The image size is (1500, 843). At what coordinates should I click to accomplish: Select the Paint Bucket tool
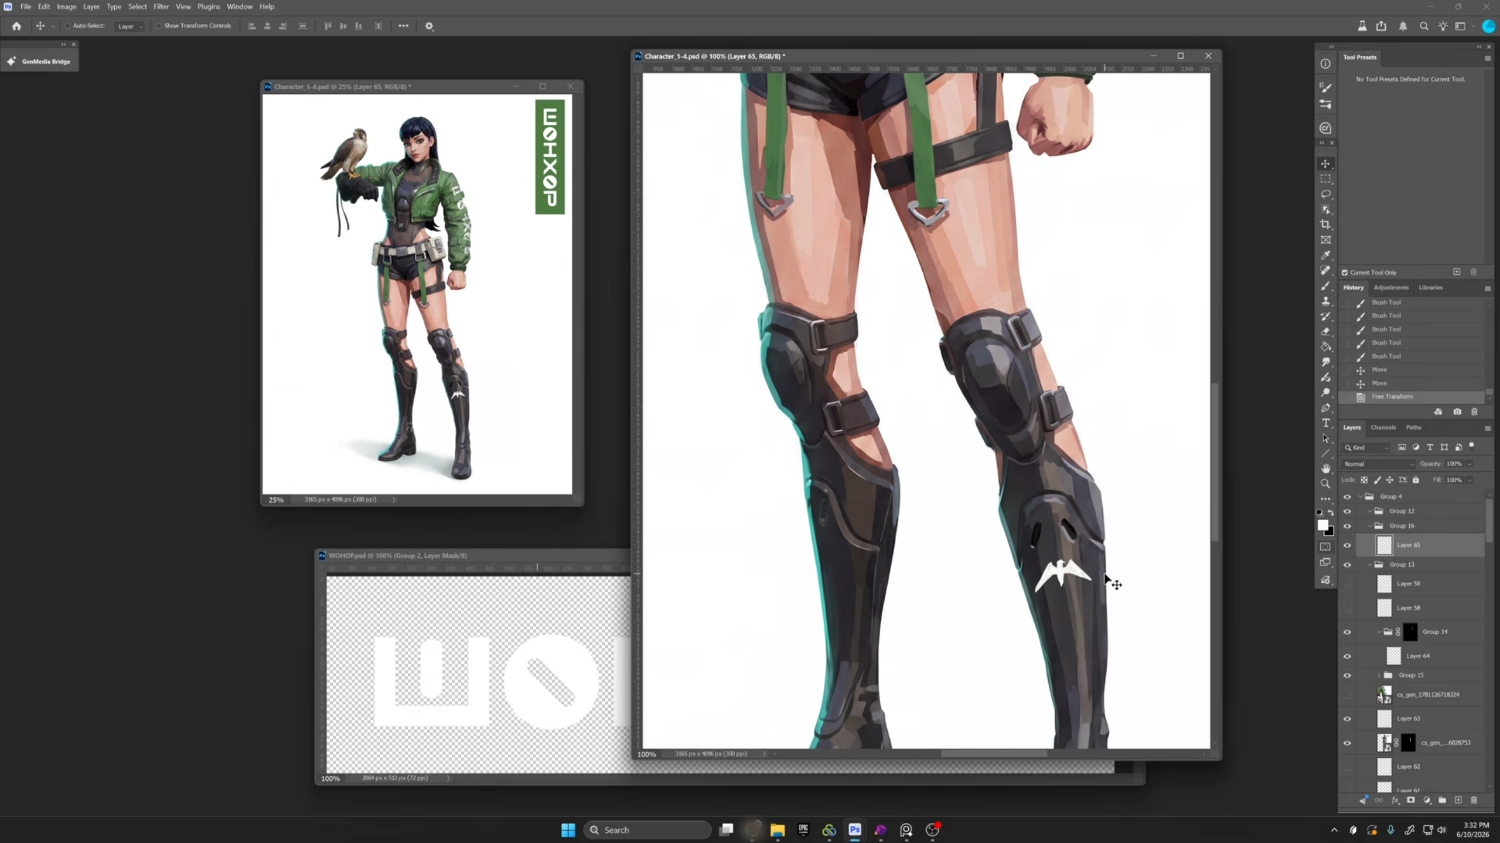[1326, 347]
